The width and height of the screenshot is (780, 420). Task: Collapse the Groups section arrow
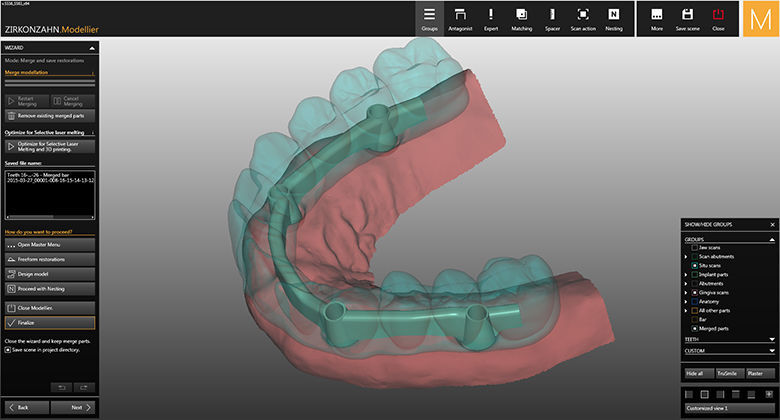click(x=772, y=240)
